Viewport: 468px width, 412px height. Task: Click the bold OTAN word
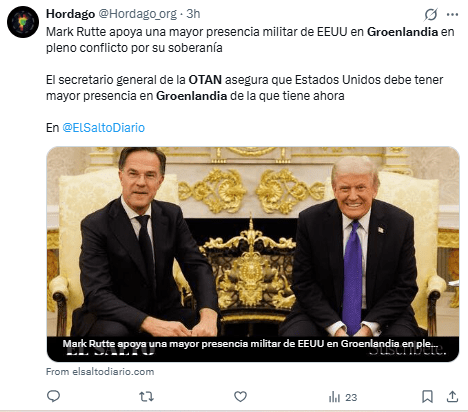tap(205, 80)
